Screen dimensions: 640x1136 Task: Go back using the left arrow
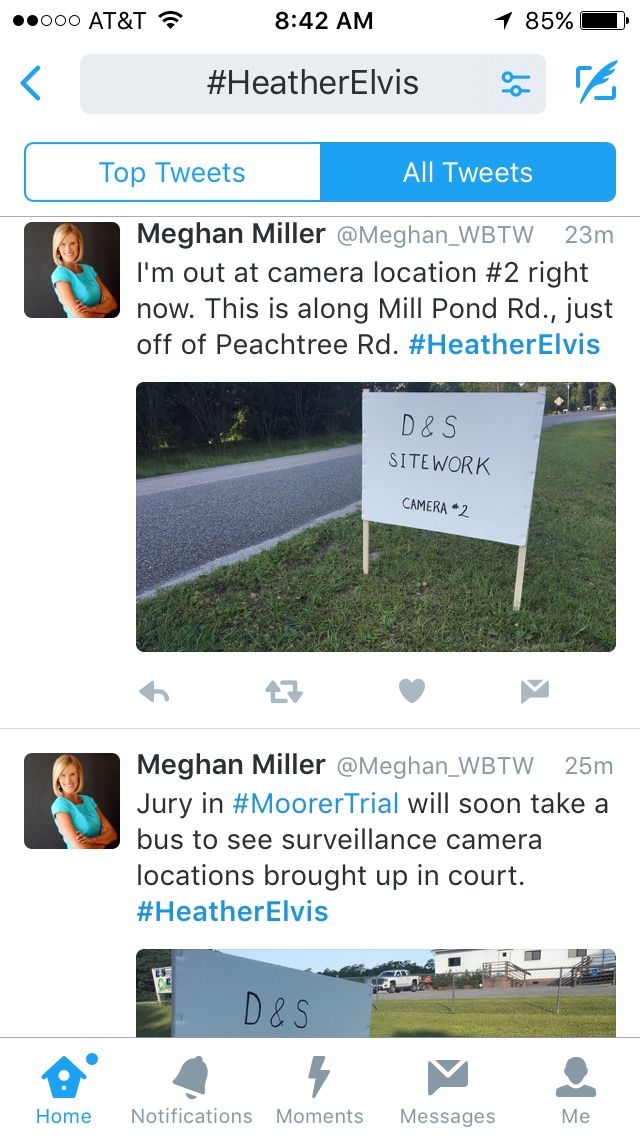click(30, 83)
